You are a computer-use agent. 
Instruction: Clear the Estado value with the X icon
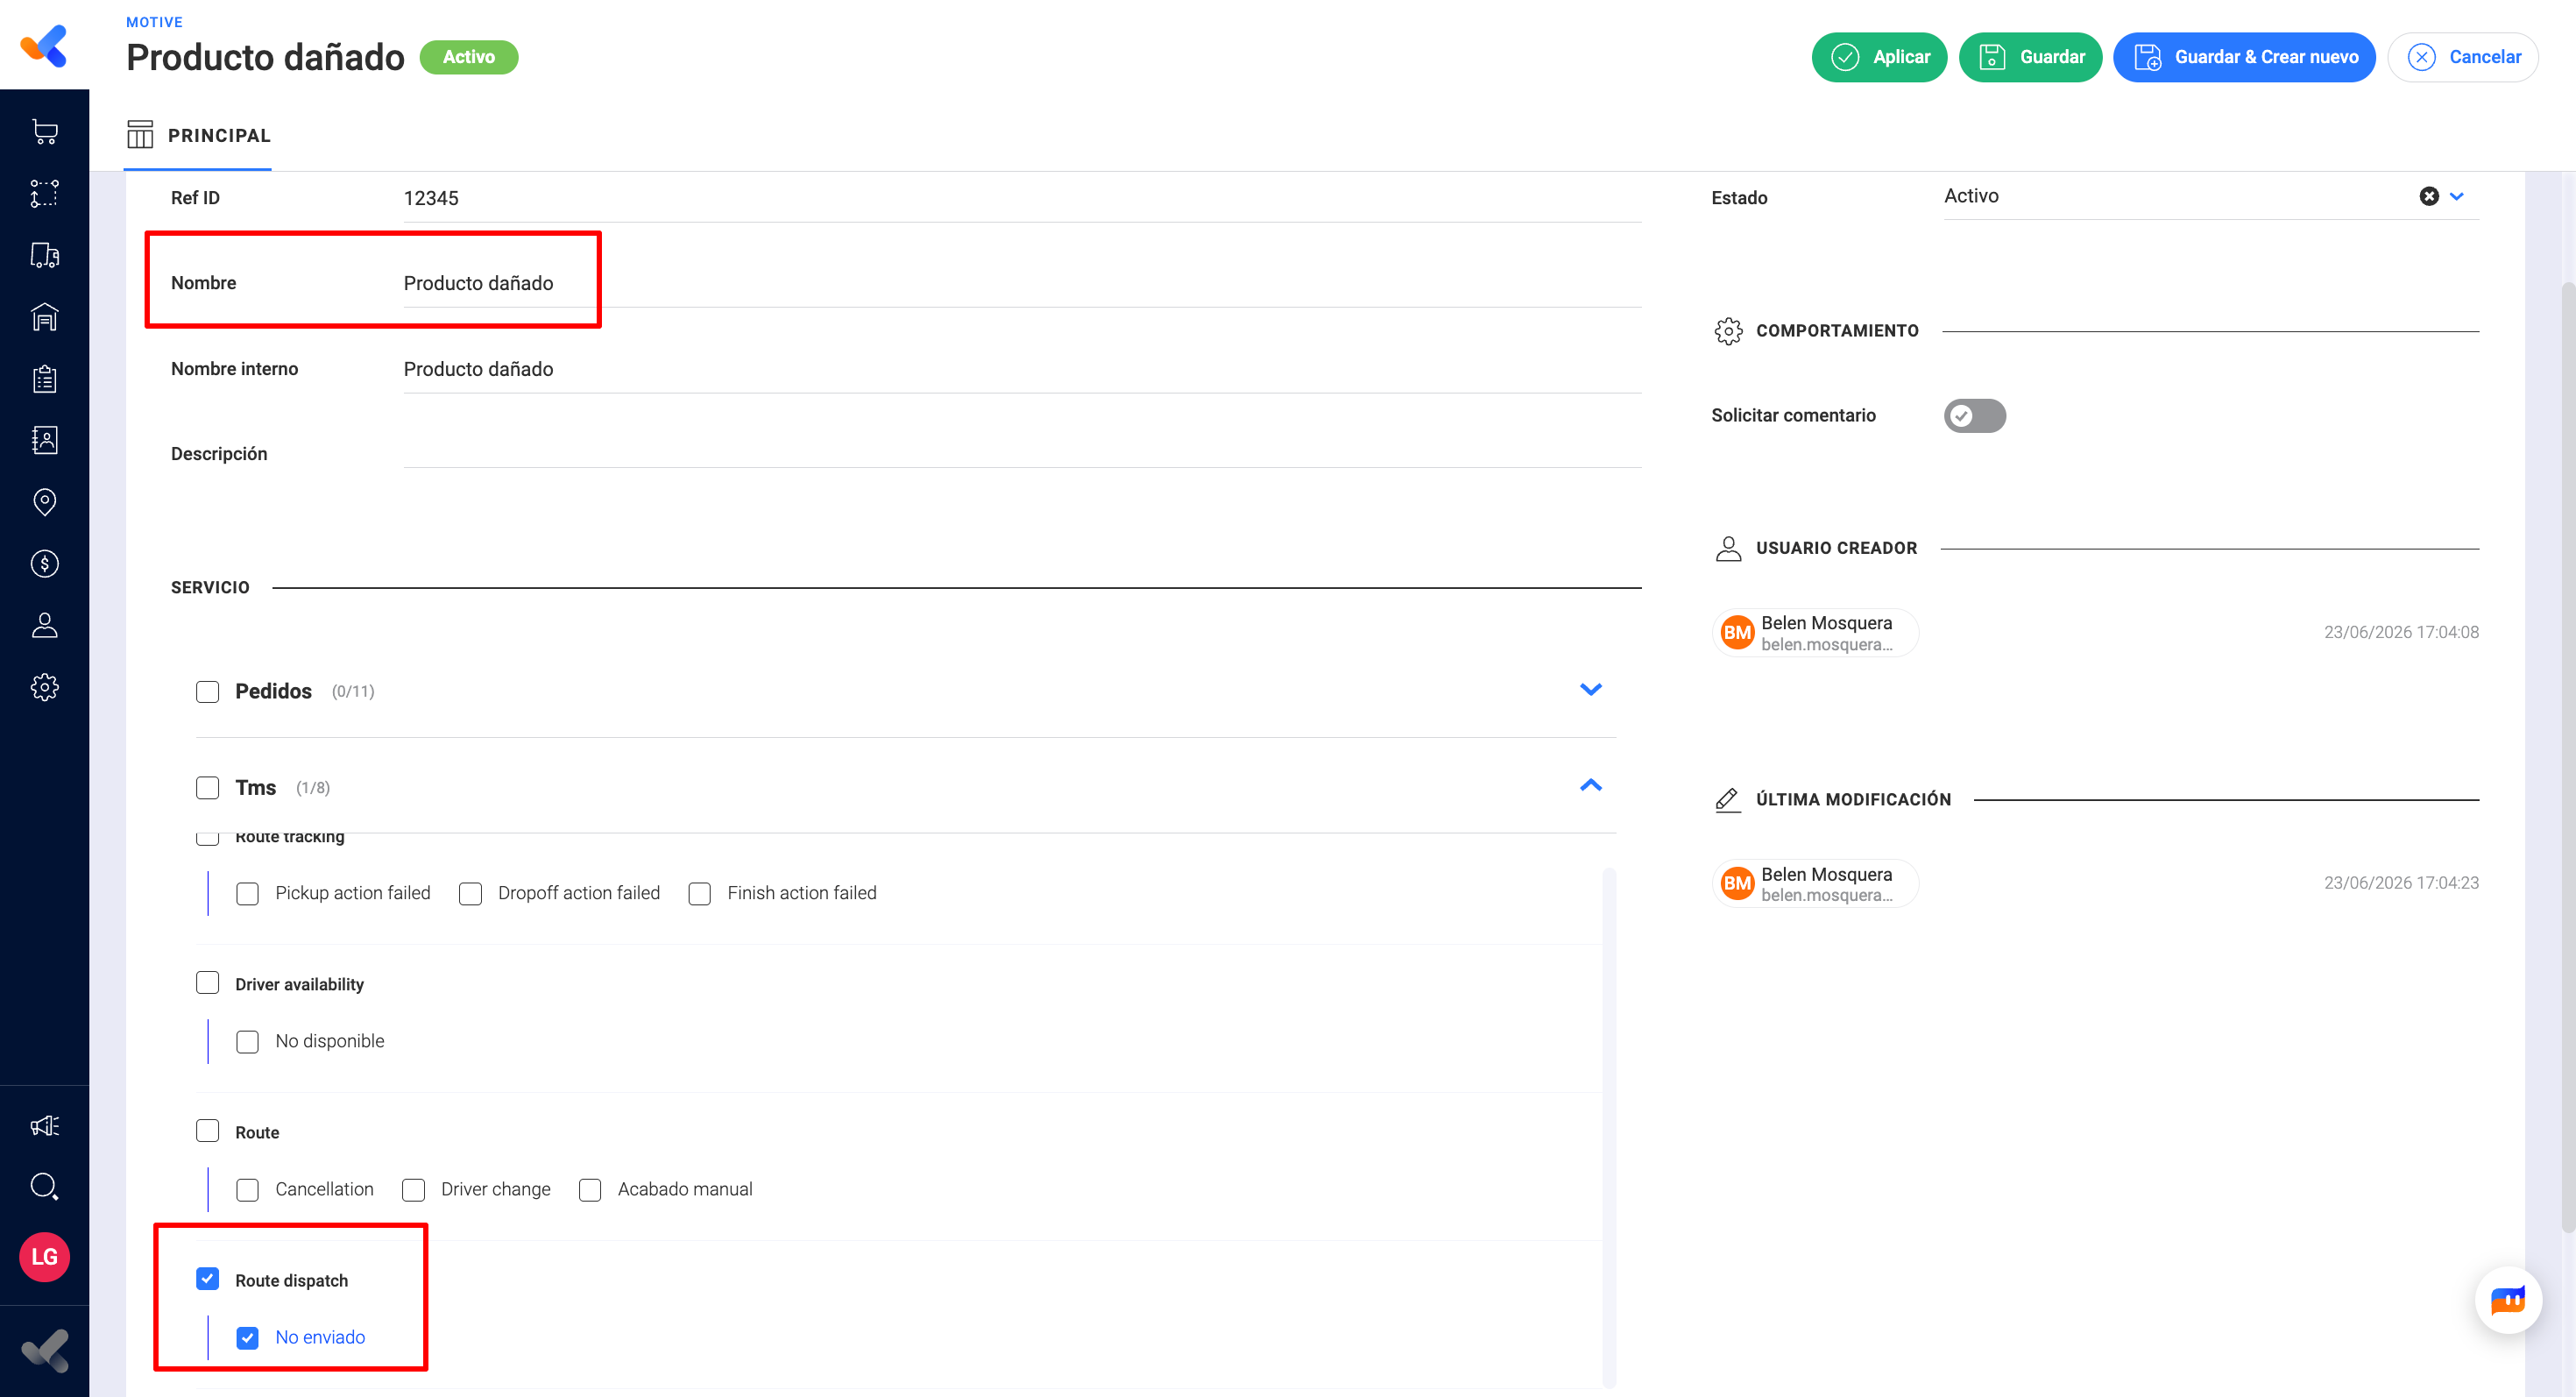2429,196
